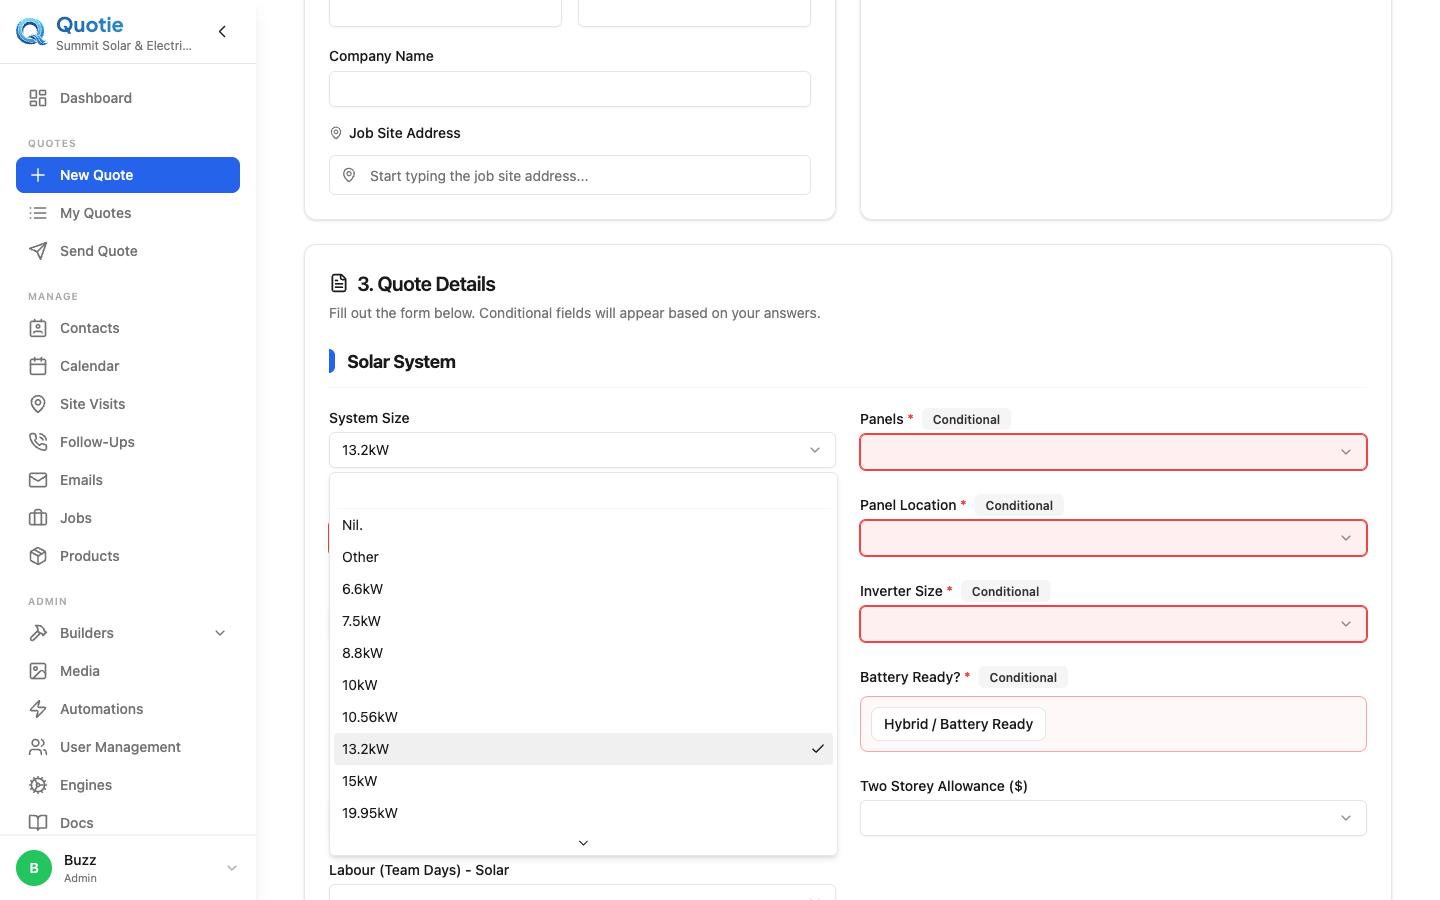Navigate to Site Visits
1440x900 pixels.
[128, 404]
